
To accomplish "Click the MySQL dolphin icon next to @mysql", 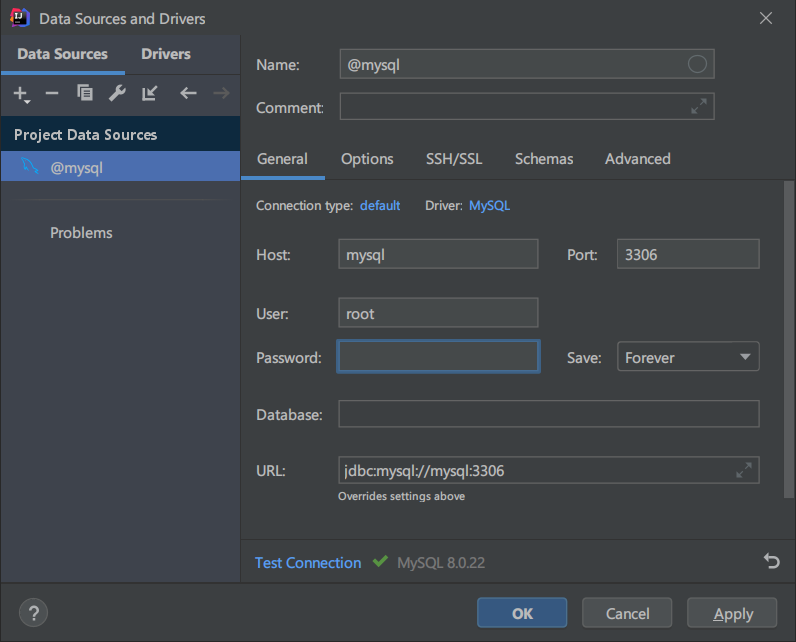I will tap(29, 166).
